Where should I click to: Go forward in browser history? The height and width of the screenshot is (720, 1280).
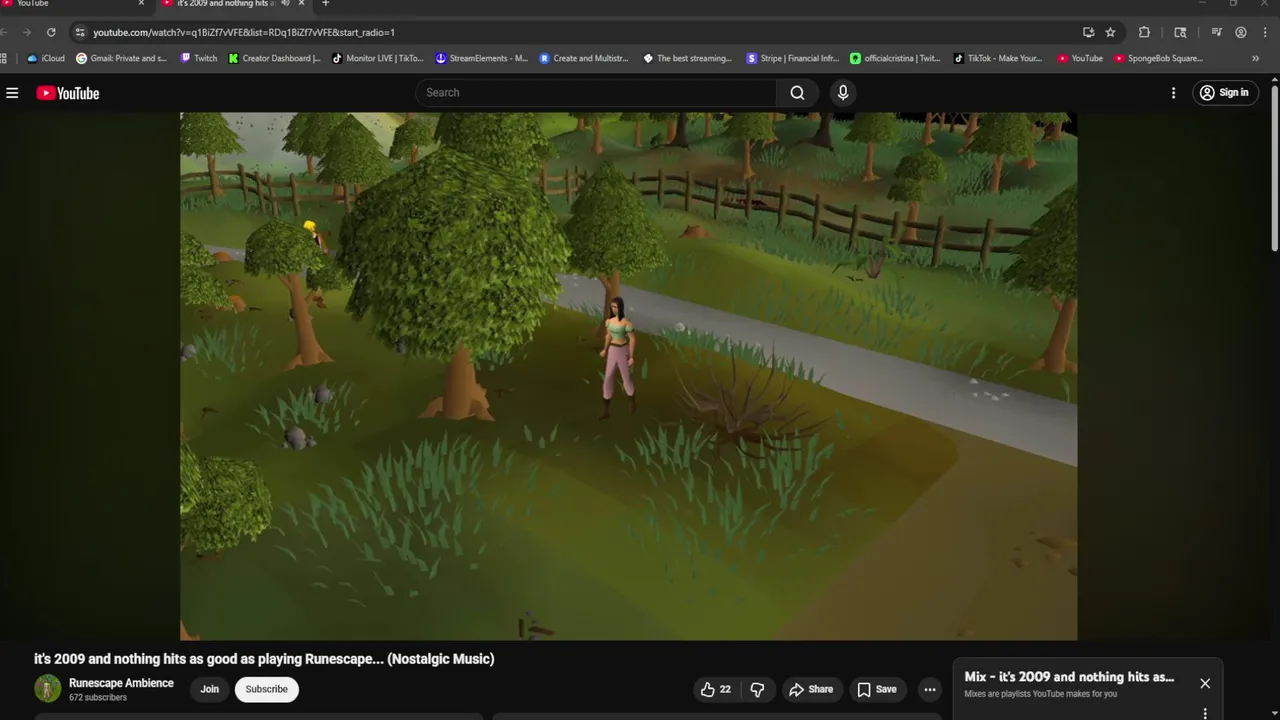[27, 32]
